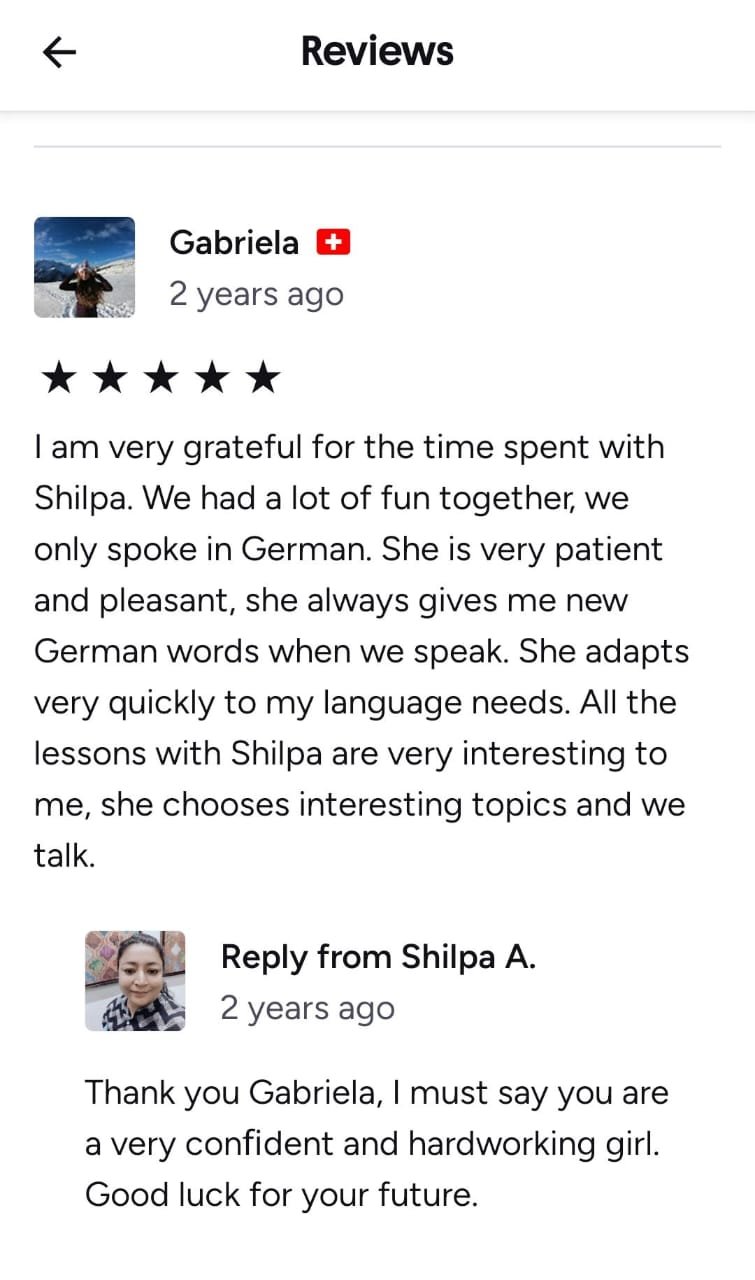
Task: Tap the back arrow in header
Action: [x=60, y=53]
